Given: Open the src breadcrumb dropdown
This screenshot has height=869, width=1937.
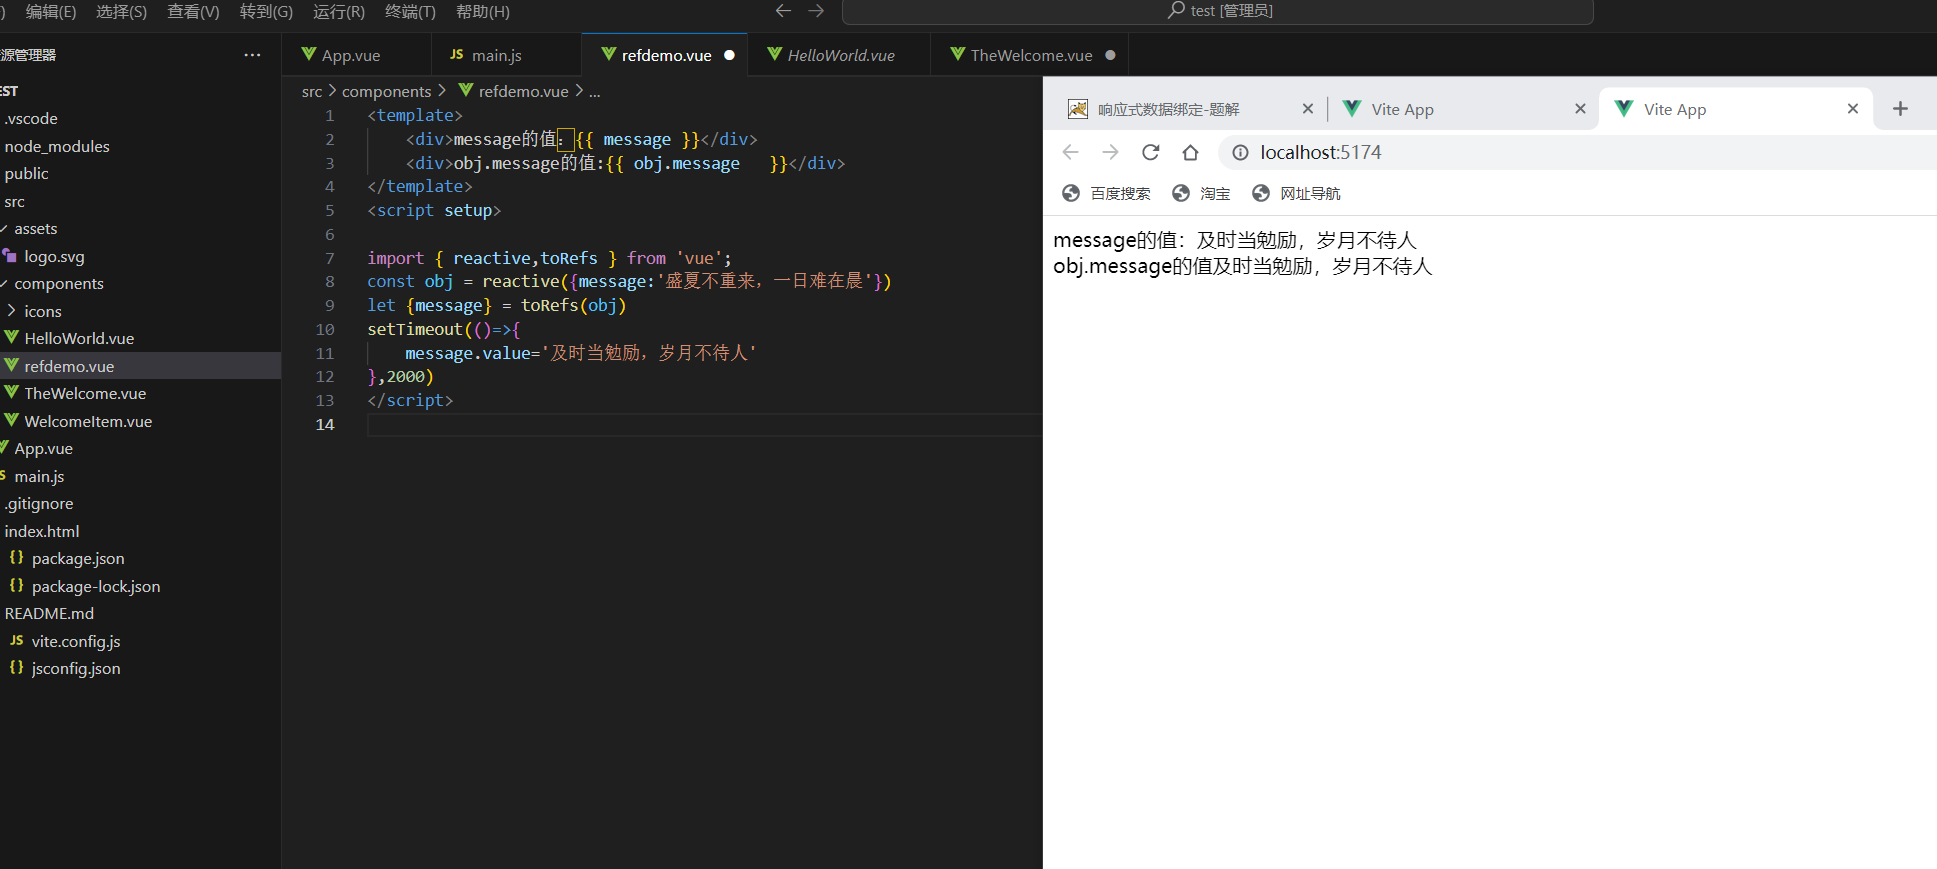Looking at the screenshot, I should coord(312,91).
